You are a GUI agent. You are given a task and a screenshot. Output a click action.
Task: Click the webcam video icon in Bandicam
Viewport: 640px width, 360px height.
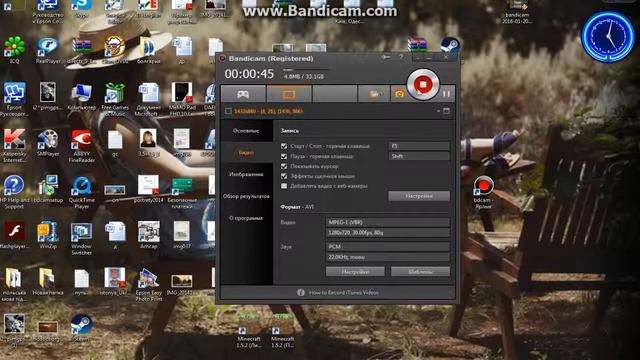(x=374, y=94)
